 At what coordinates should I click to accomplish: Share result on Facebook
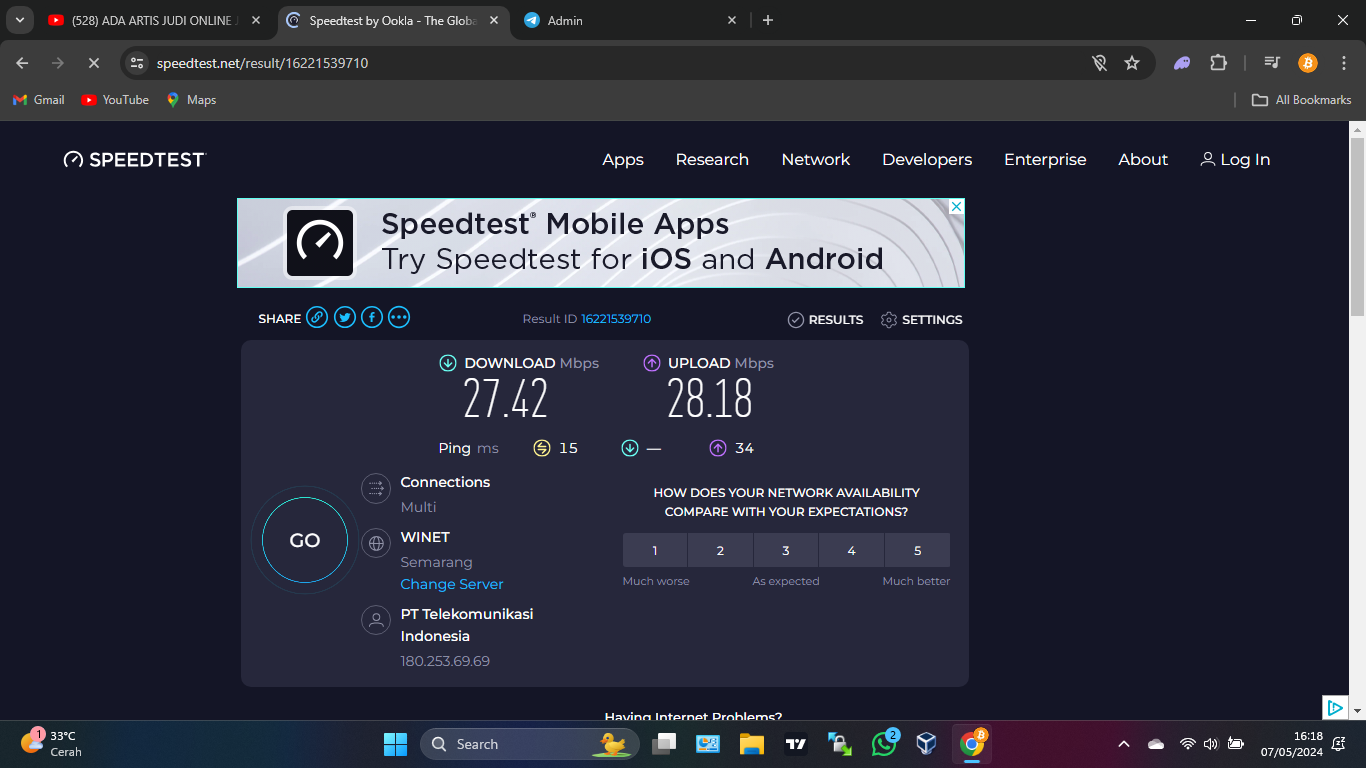point(372,318)
